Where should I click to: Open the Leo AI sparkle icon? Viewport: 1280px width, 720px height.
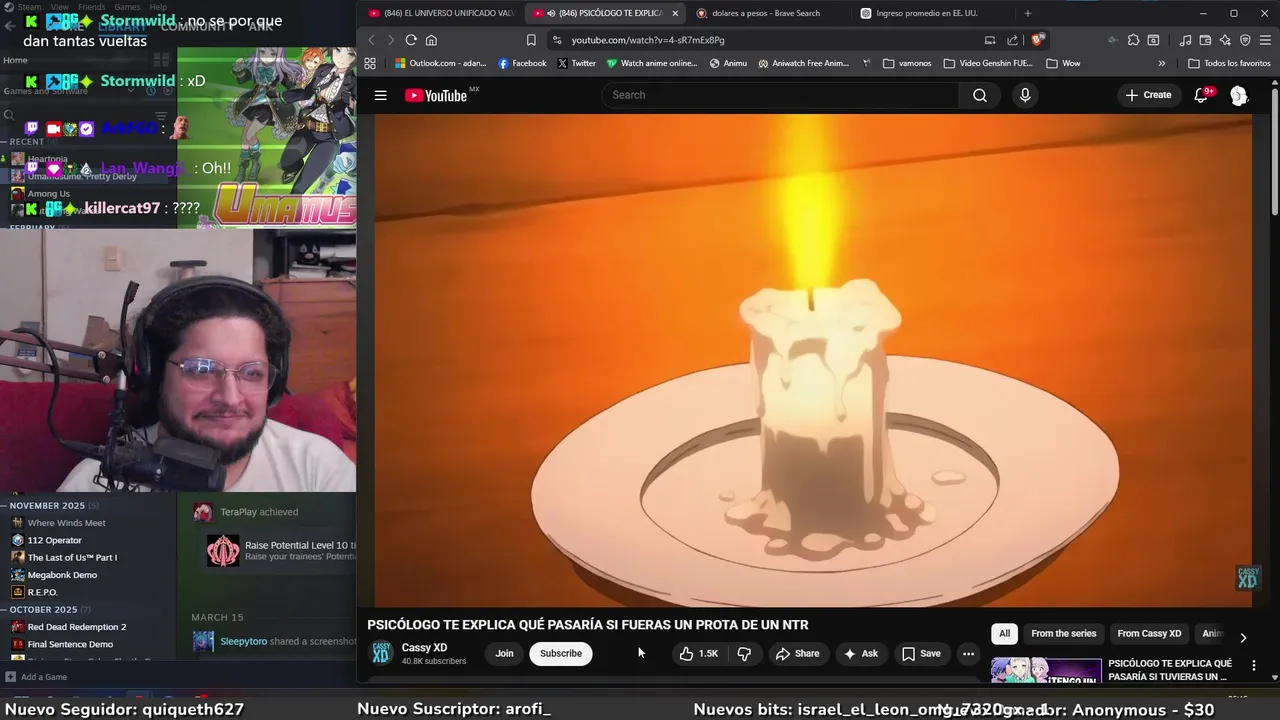tap(1225, 40)
